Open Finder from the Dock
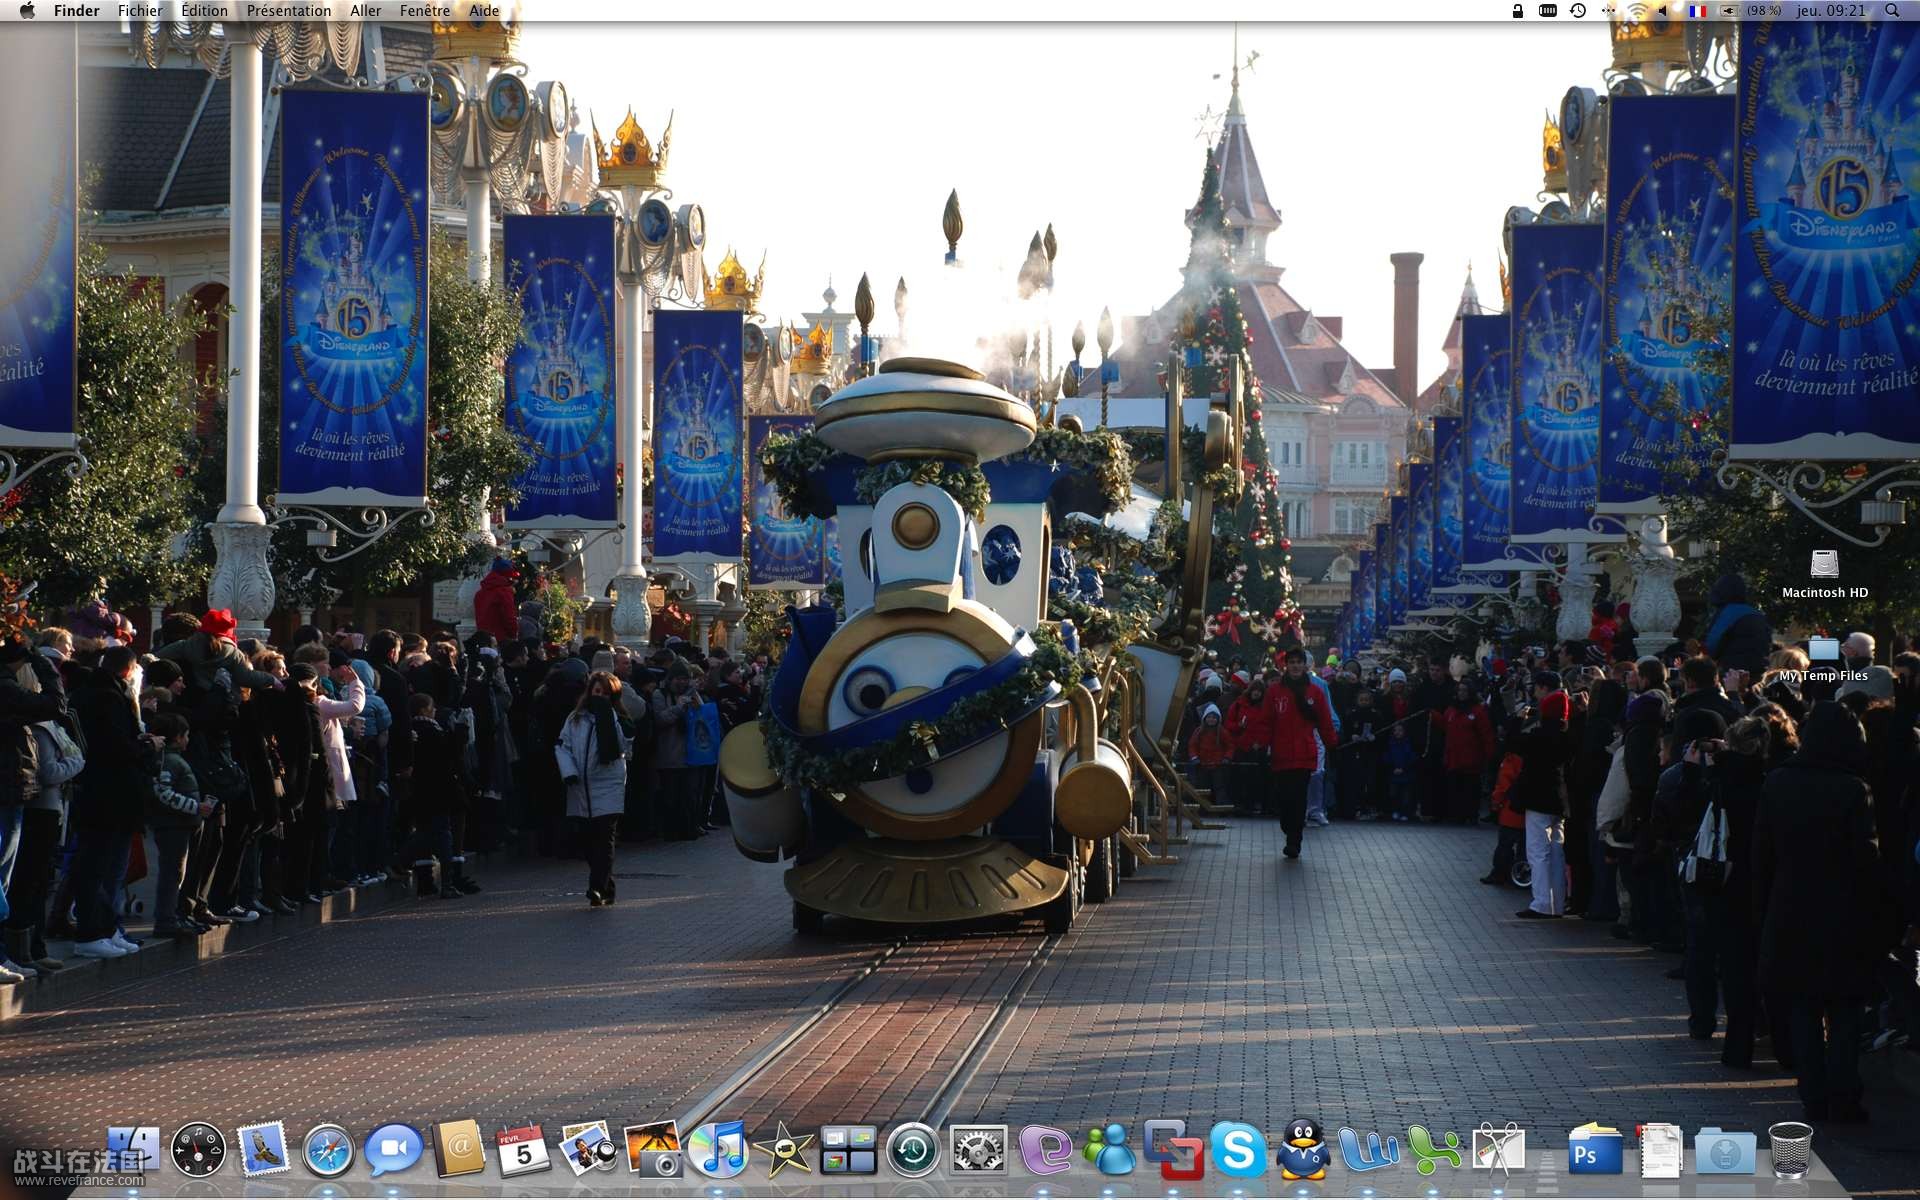Image resolution: width=1920 pixels, height=1200 pixels. [133, 1150]
